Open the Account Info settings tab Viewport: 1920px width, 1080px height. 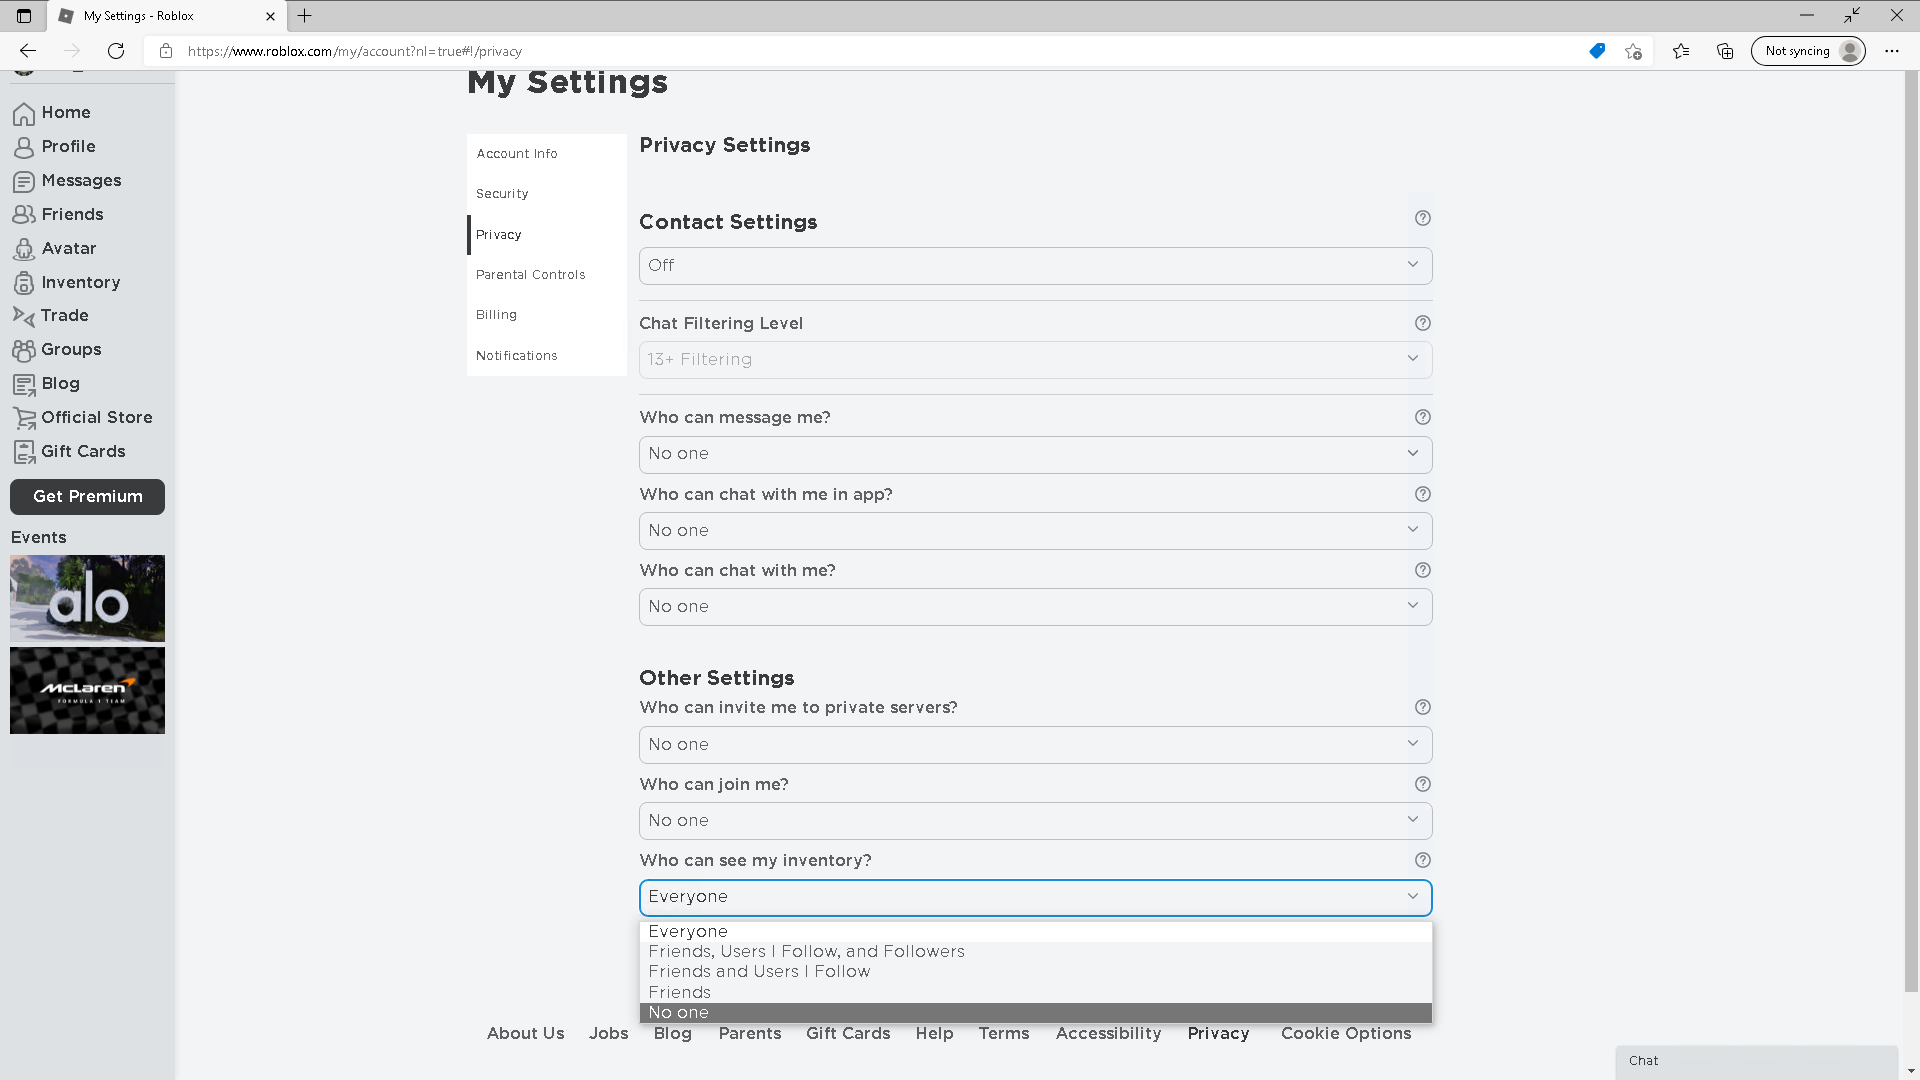[547, 154]
